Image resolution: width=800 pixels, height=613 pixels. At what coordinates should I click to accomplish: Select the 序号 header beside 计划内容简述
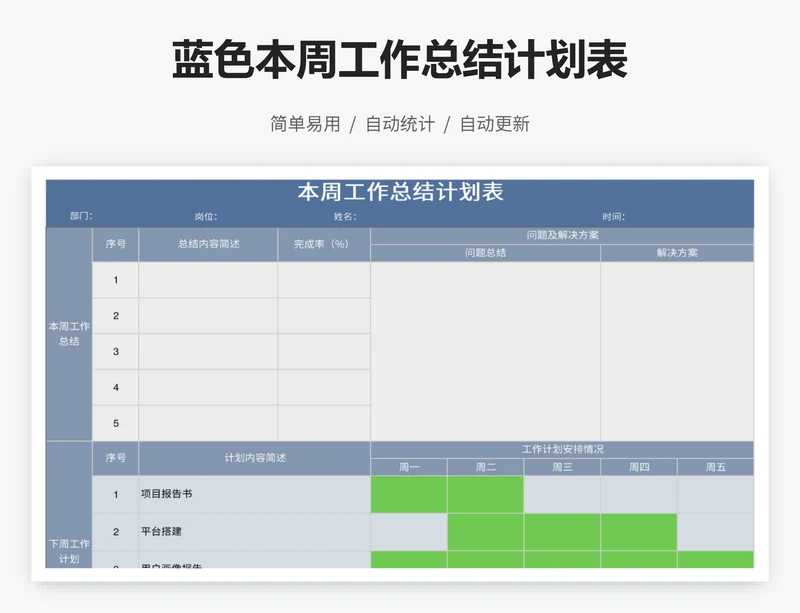tap(116, 458)
